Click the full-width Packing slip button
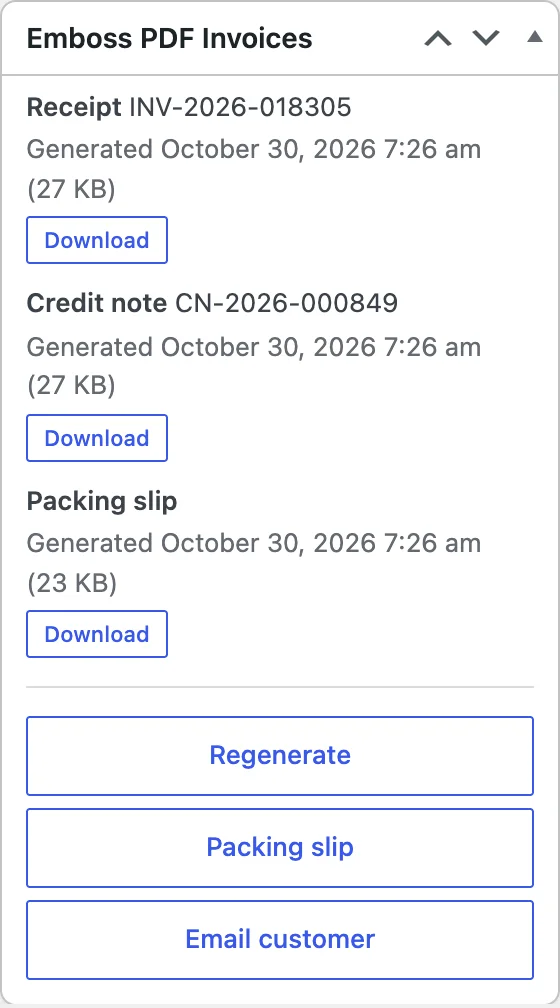This screenshot has height=1008, width=560. (x=280, y=847)
